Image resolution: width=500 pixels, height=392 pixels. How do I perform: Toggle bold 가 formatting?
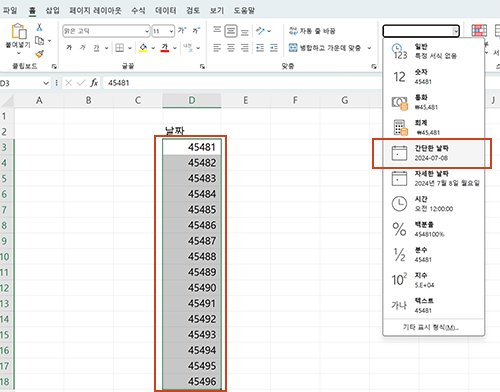pyautogui.click(x=69, y=48)
